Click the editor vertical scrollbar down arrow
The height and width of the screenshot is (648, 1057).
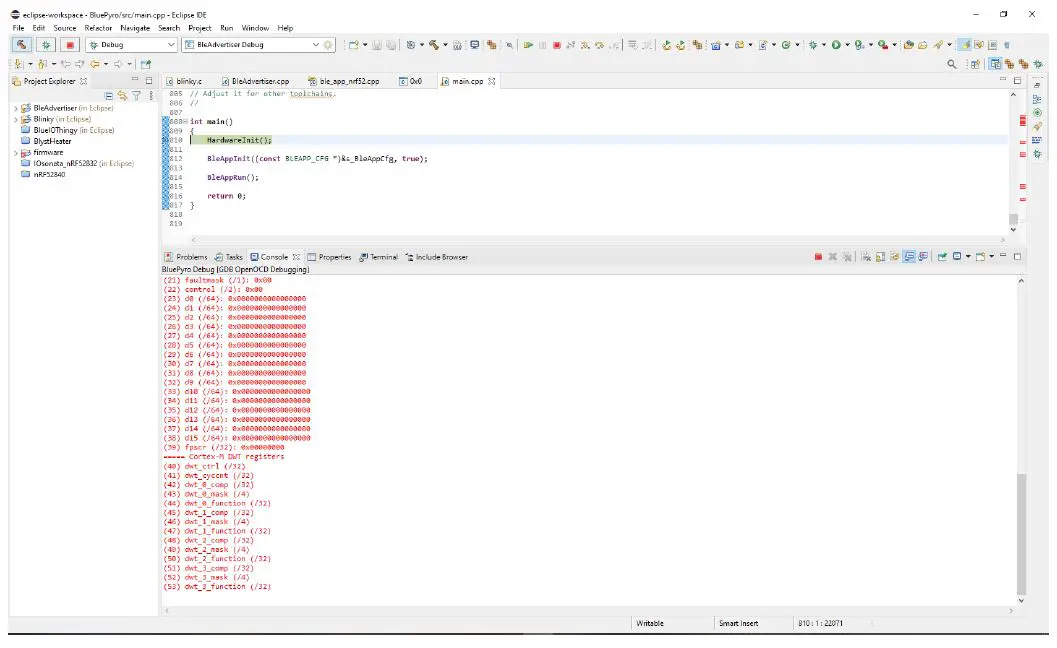pos(1013,230)
